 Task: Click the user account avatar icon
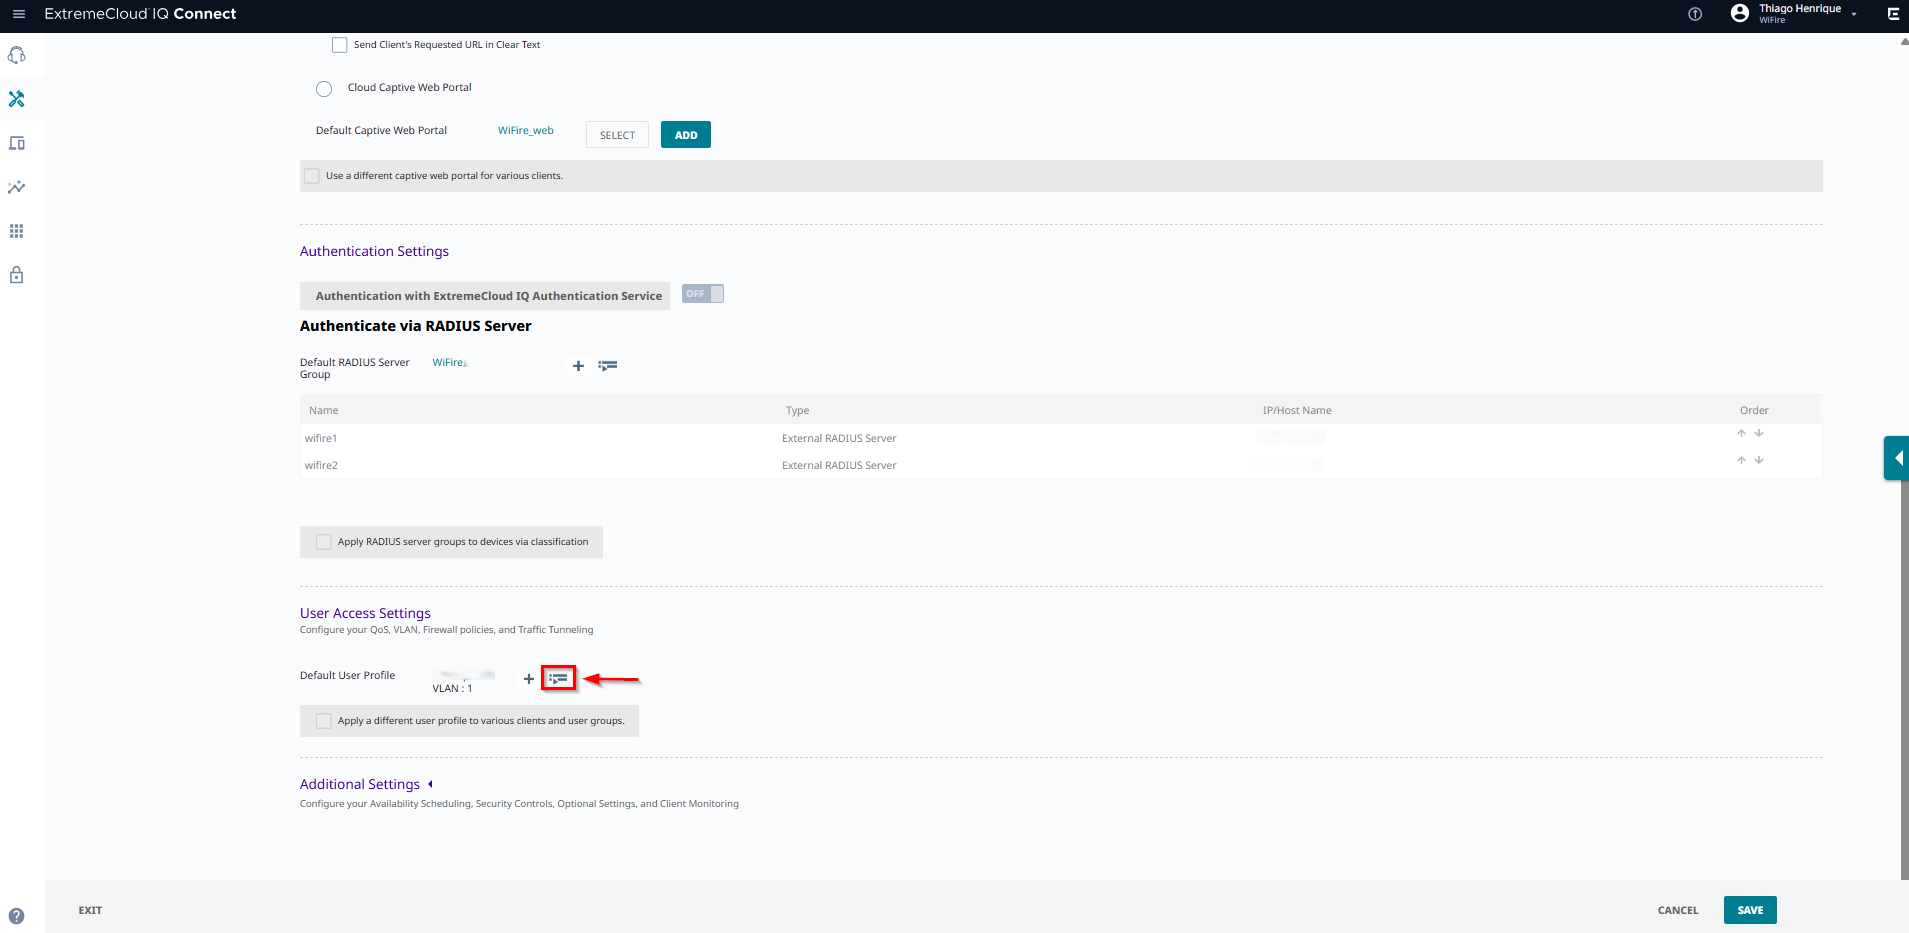[x=1740, y=13]
